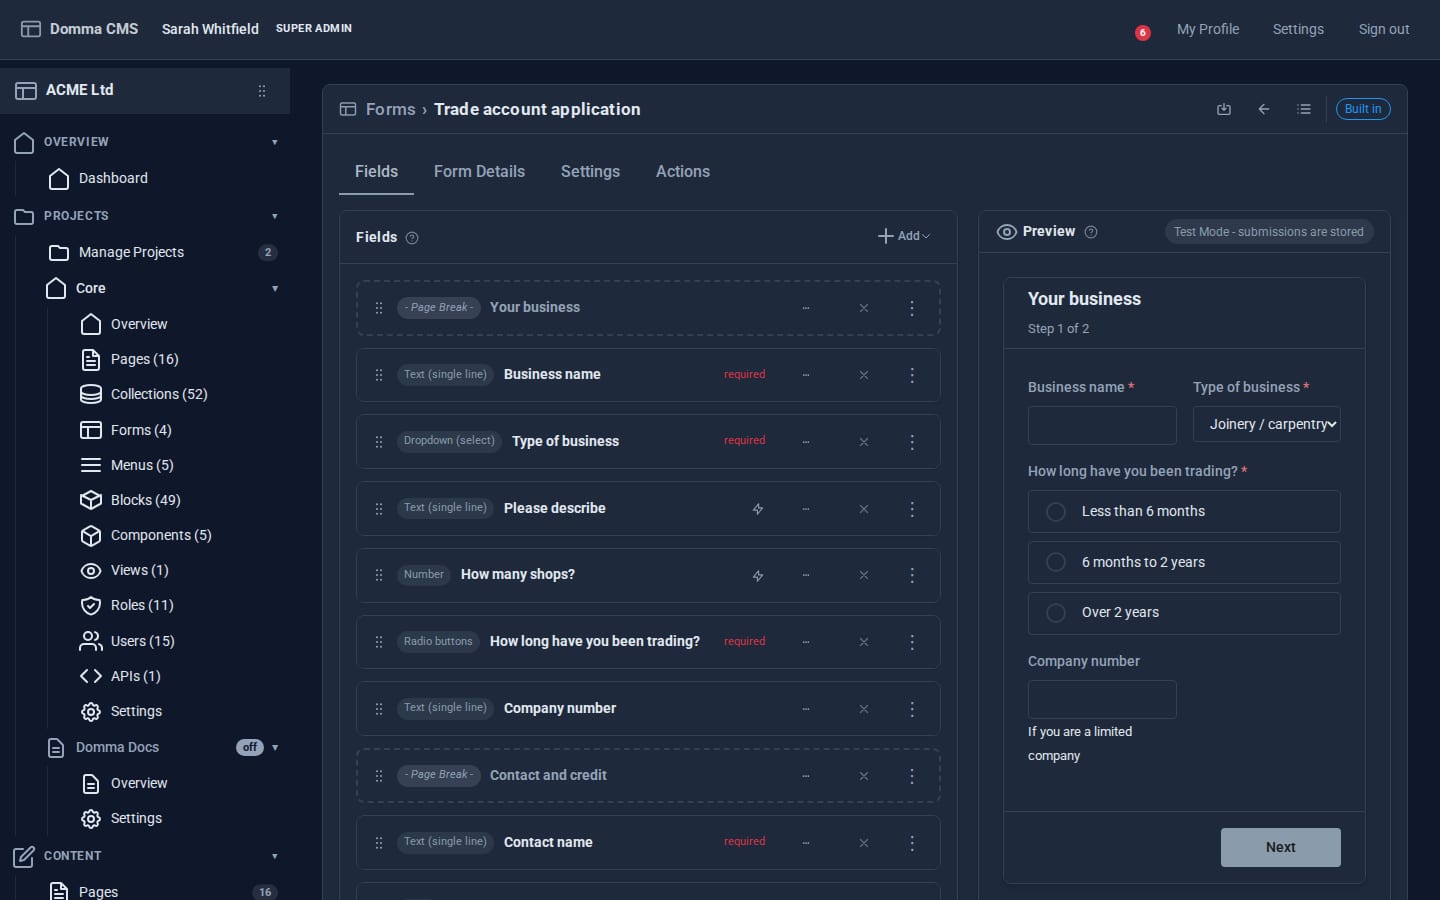Toggle the Domma Docs off switch
This screenshot has height=900, width=1440.
click(x=250, y=747)
